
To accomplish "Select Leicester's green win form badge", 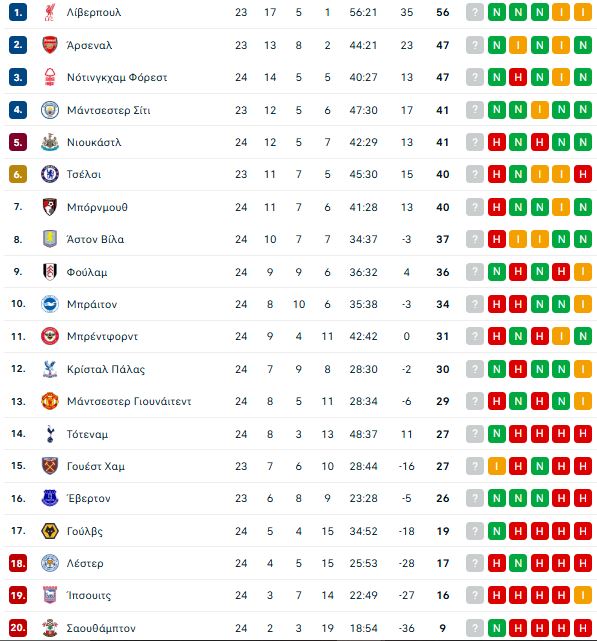I will (x=518, y=563).
